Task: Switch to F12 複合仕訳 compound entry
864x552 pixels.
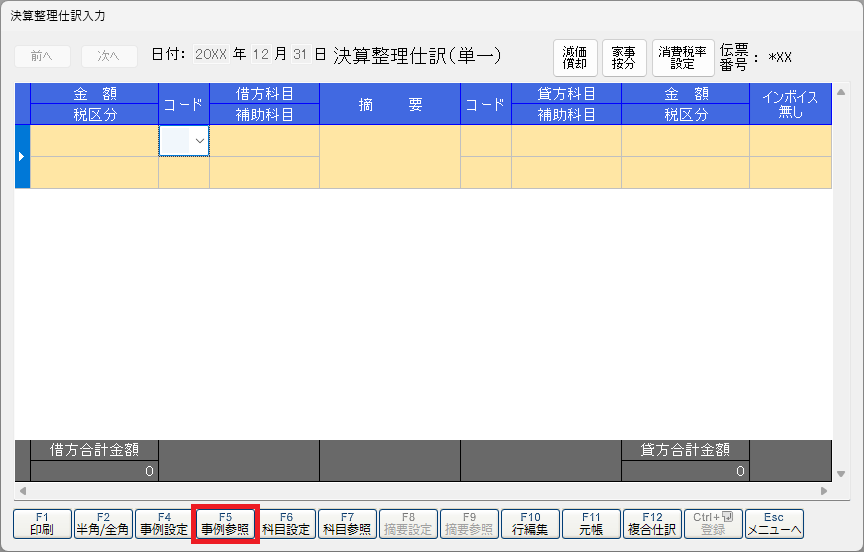Action: (652, 523)
